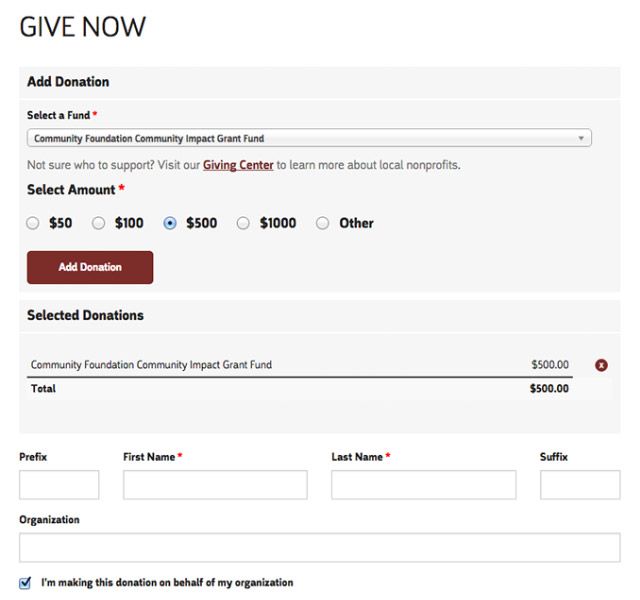This screenshot has height=600, width=640.
Task: Click the Total amount $500.00
Action: pos(549,388)
